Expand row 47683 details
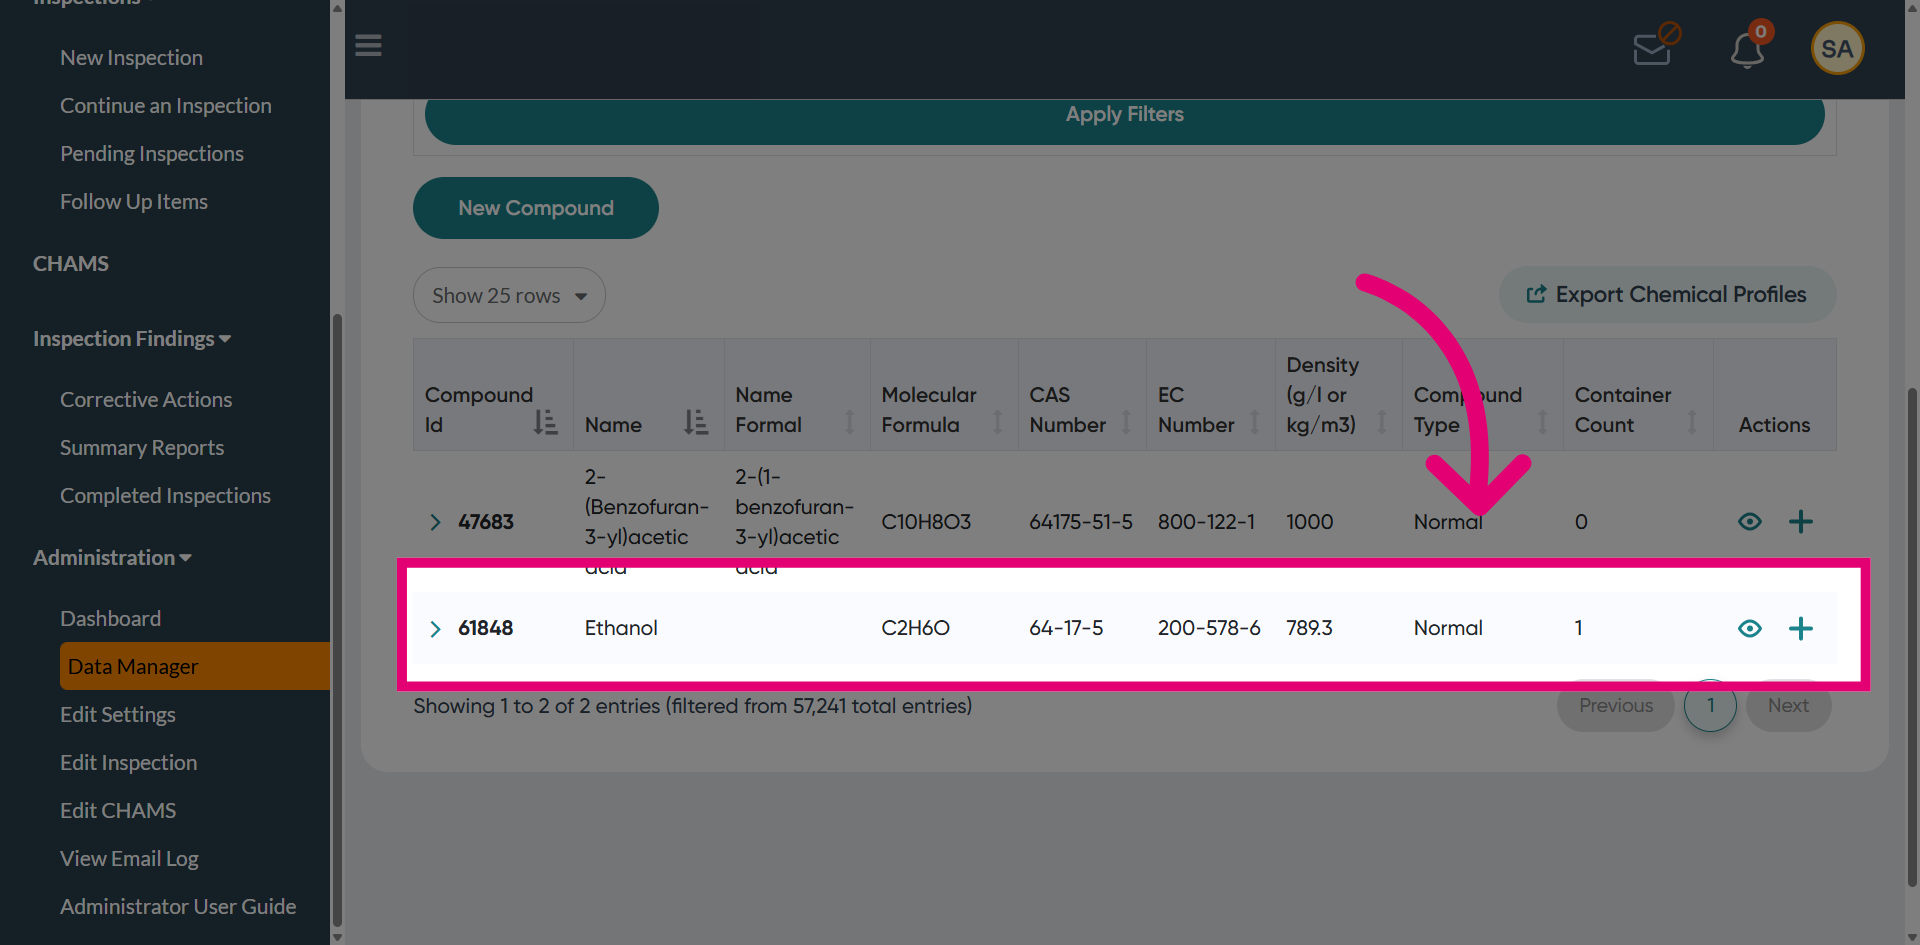The height and width of the screenshot is (945, 1920). [x=435, y=522]
